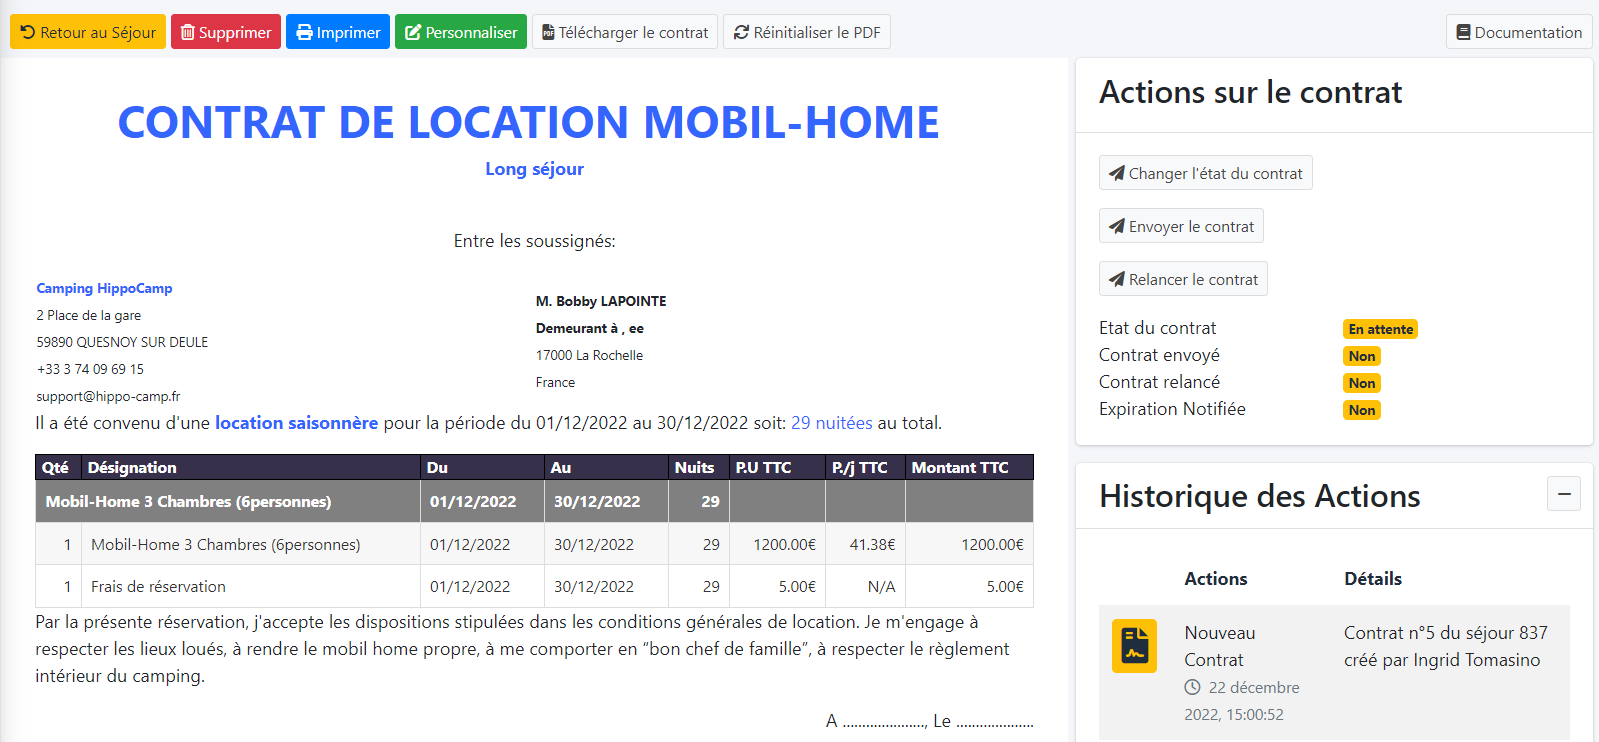Click Relancer le contrat button

[1183, 279]
